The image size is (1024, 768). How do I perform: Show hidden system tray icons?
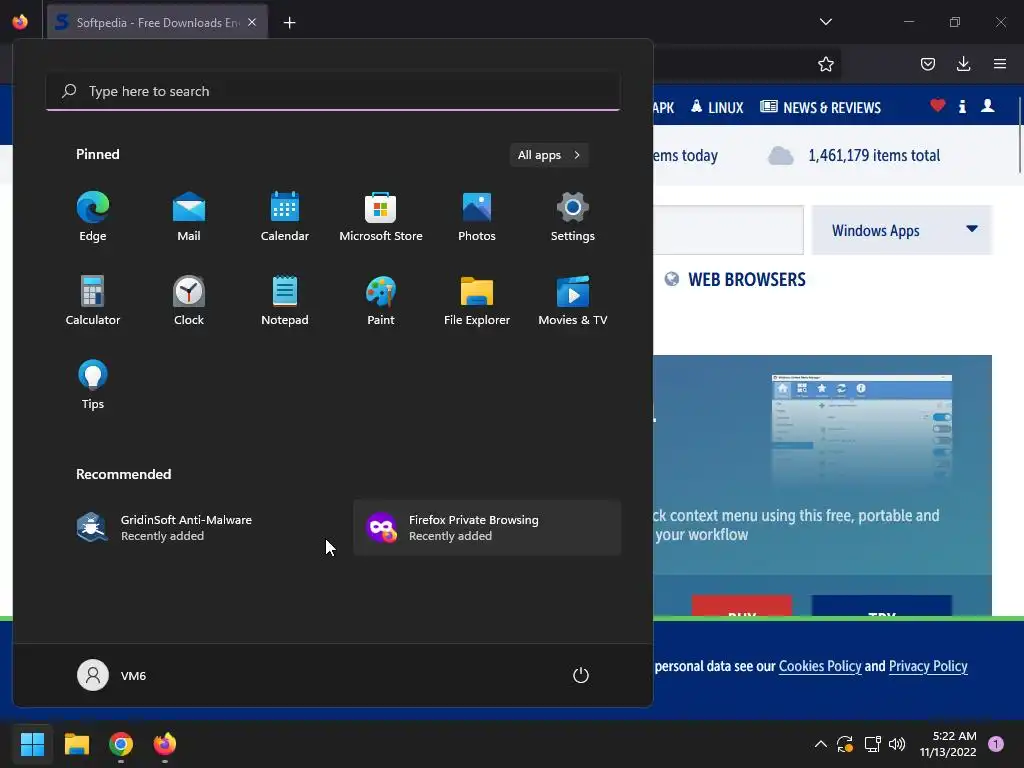pyautogui.click(x=821, y=744)
